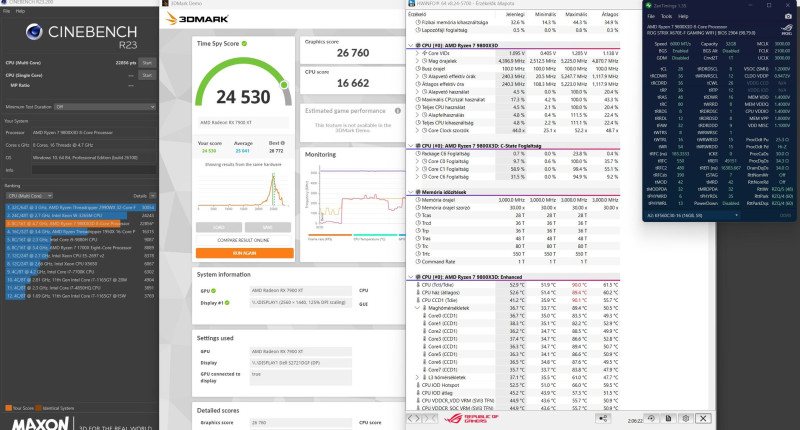Select highlighted AMD Ryzen 7 9800X3D ranking row
The width and height of the screenshot is (800, 430).
pos(81,223)
